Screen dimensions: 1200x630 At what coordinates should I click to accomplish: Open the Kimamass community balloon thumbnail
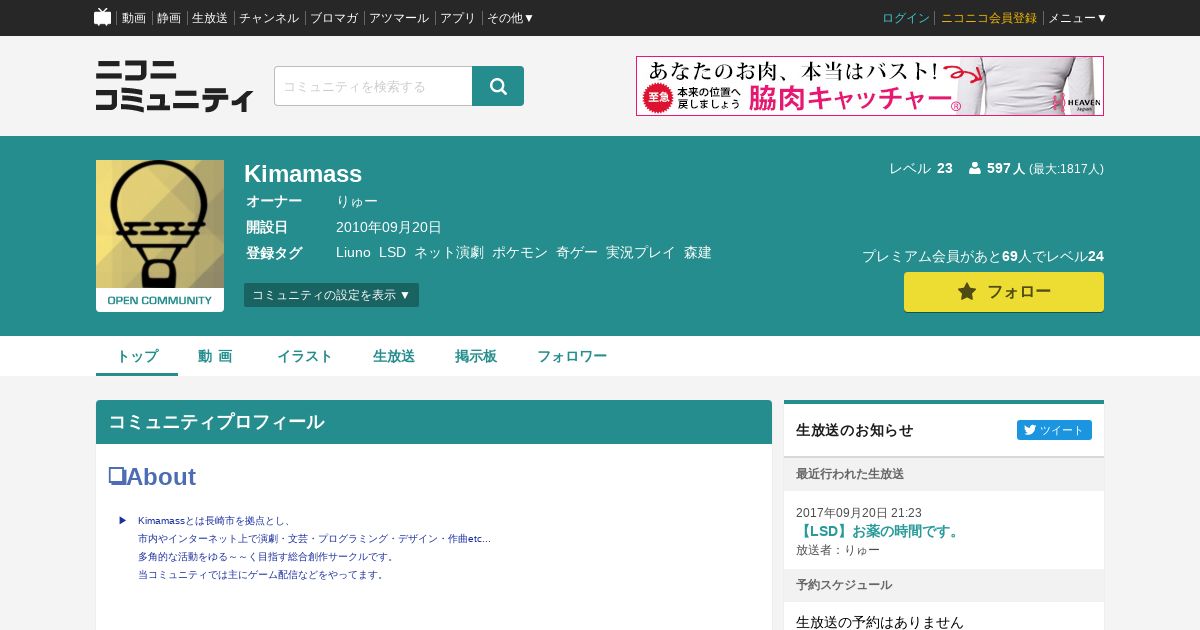coord(160,236)
